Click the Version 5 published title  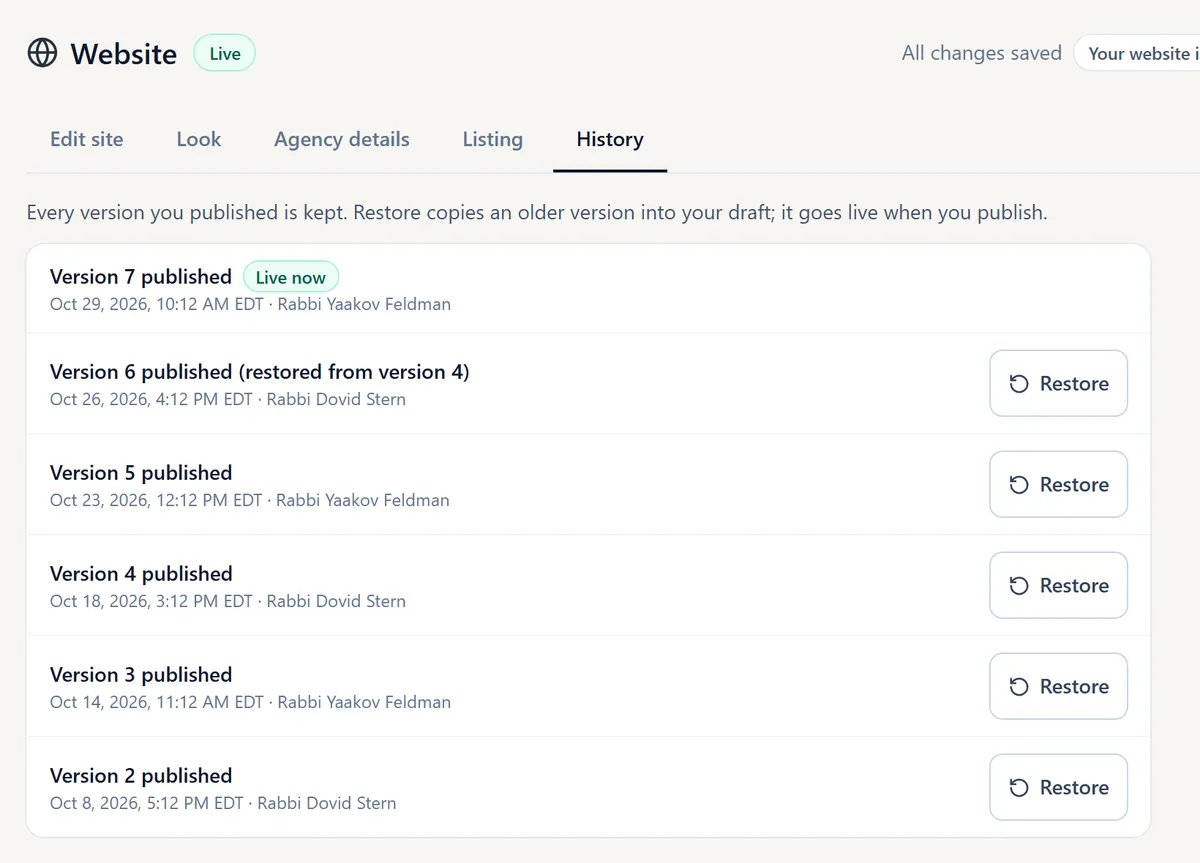[141, 473]
